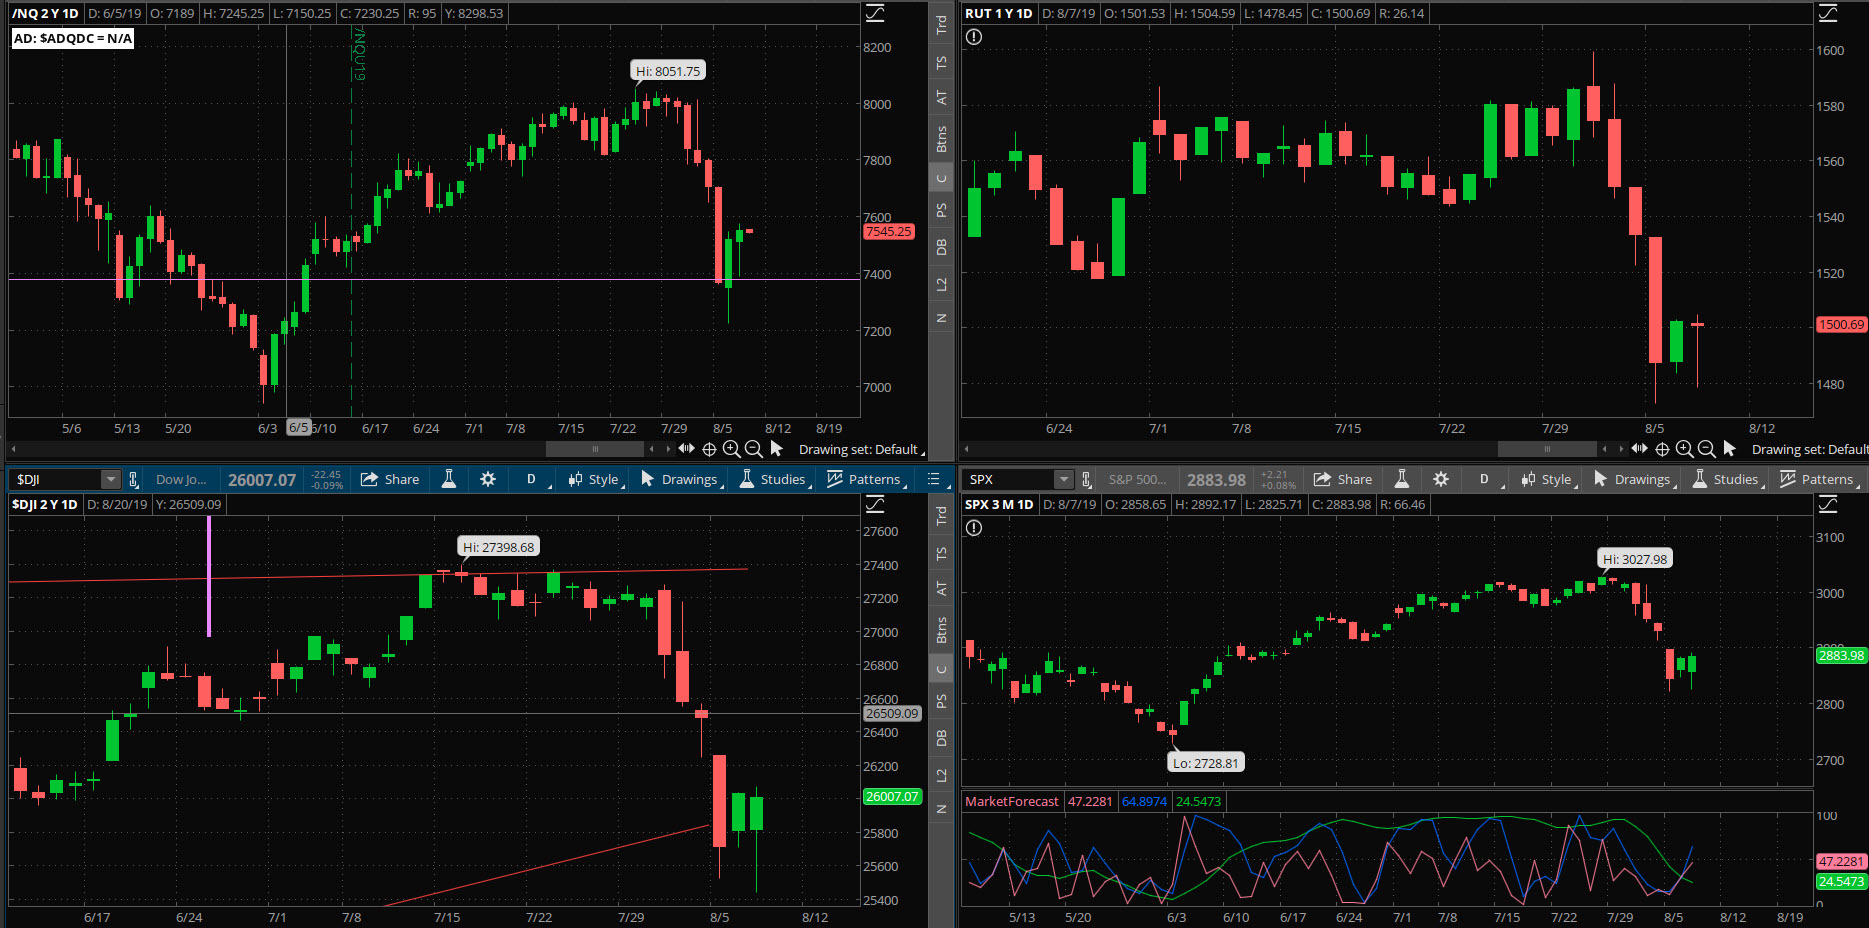Open Studies menu on $DJI chart
This screenshot has height=928, width=1869.
(x=774, y=480)
